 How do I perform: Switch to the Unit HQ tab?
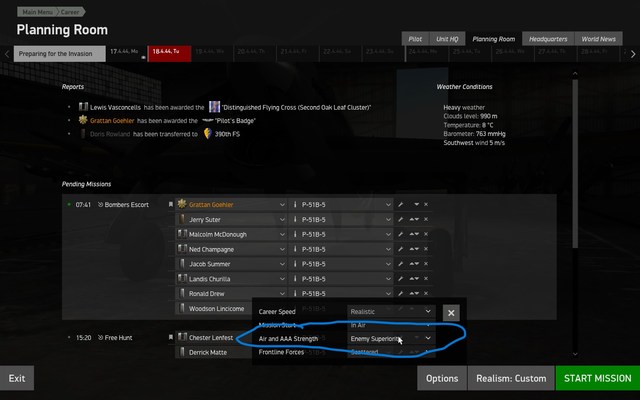click(447, 39)
